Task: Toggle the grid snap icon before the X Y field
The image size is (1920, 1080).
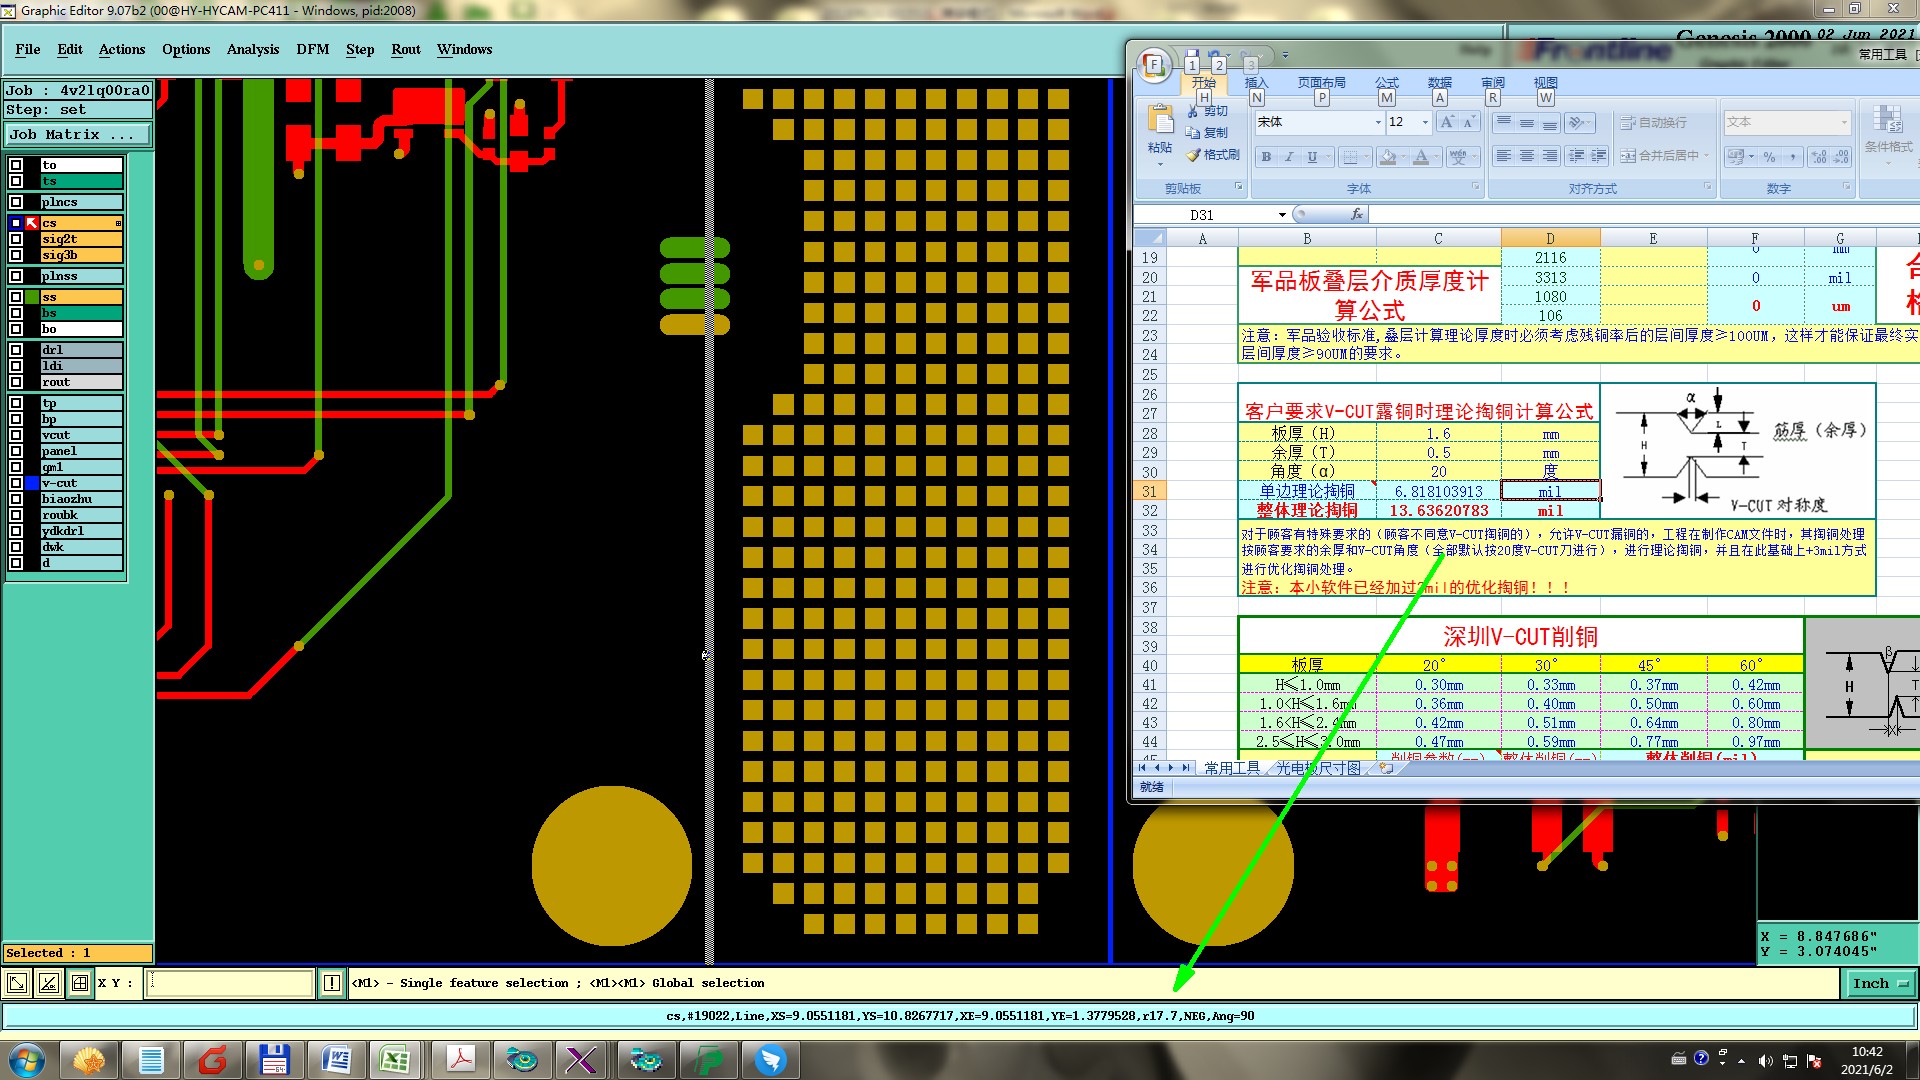Action: [80, 984]
